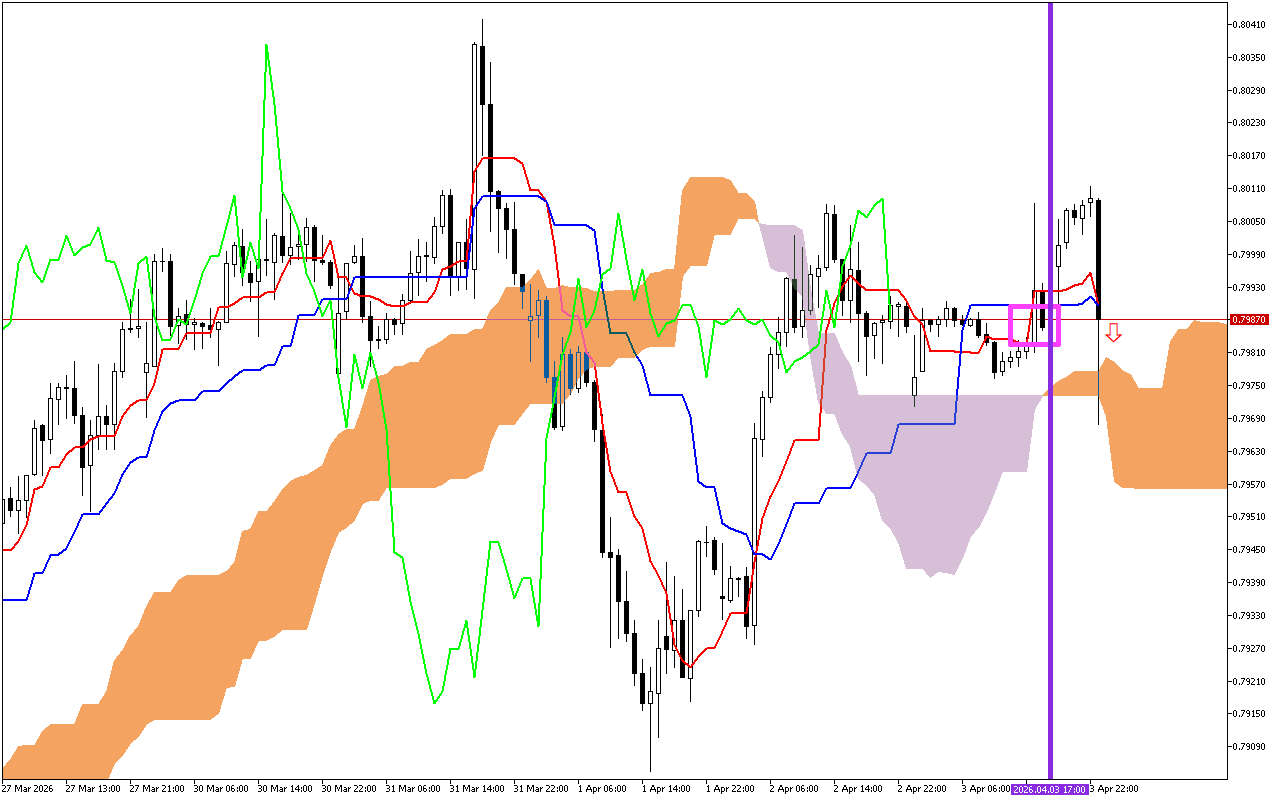Click the 27 Mar 2026 time label

28,788
